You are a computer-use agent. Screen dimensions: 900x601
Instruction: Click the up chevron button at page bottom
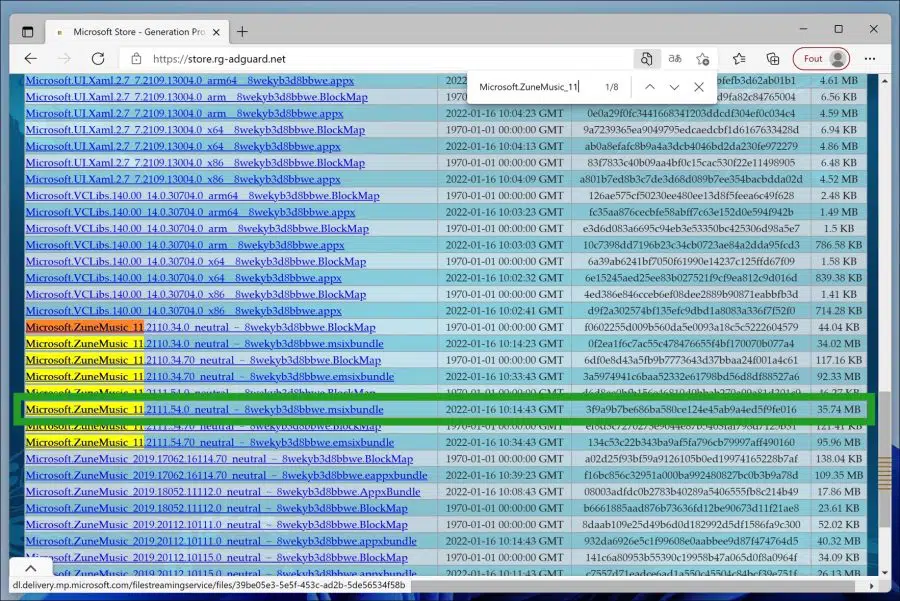tap(31, 568)
